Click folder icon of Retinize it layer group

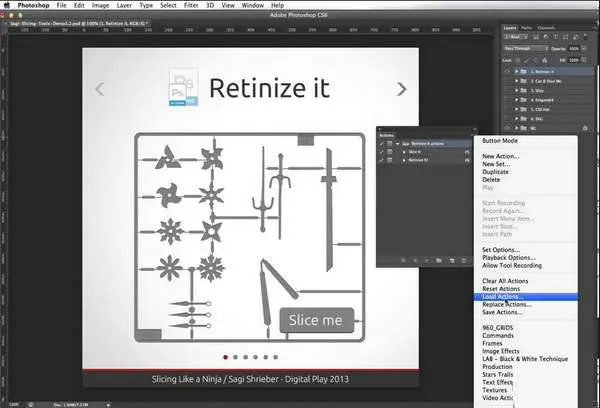tap(523, 72)
